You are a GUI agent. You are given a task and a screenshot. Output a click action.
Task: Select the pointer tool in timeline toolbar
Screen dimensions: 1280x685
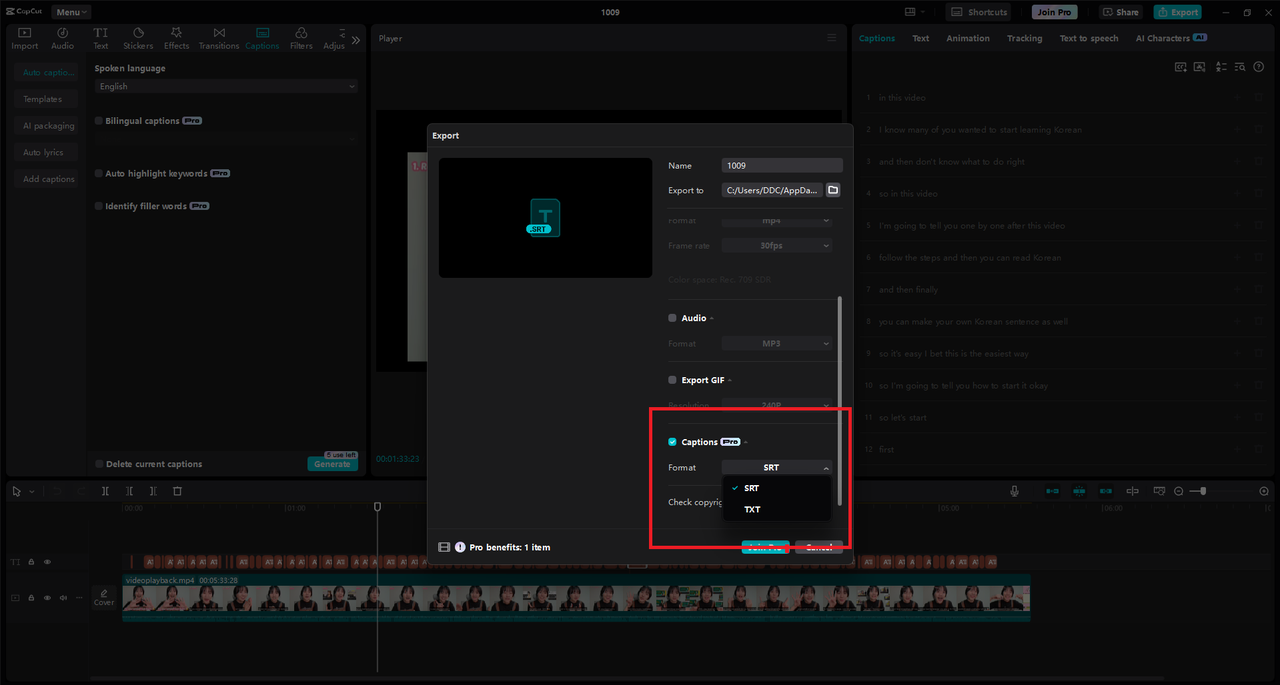16,491
